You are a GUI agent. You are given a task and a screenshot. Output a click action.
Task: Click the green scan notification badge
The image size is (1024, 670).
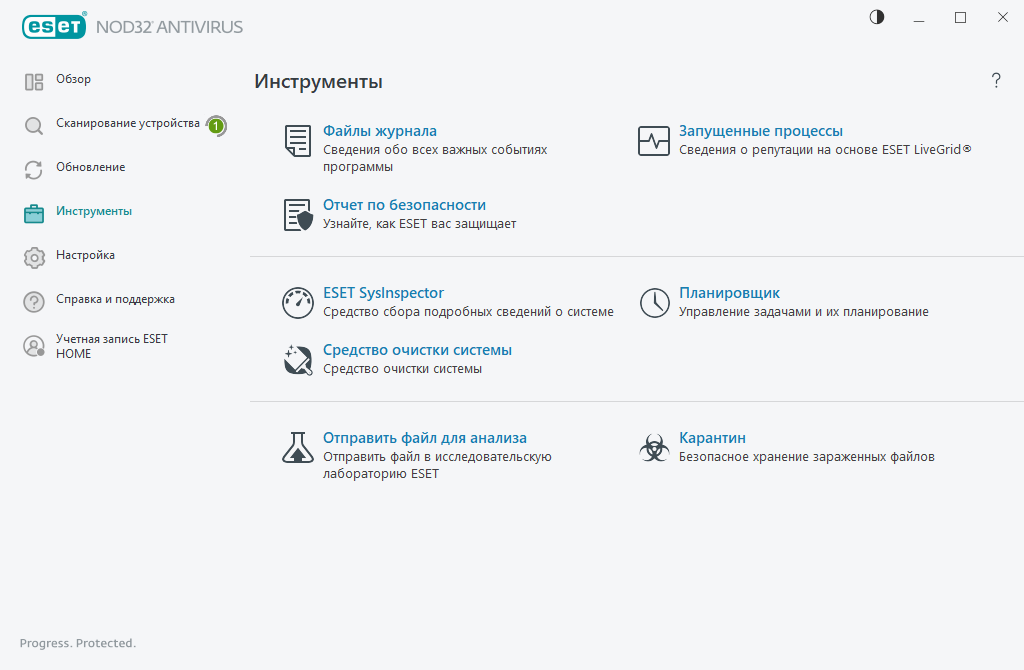coord(216,125)
